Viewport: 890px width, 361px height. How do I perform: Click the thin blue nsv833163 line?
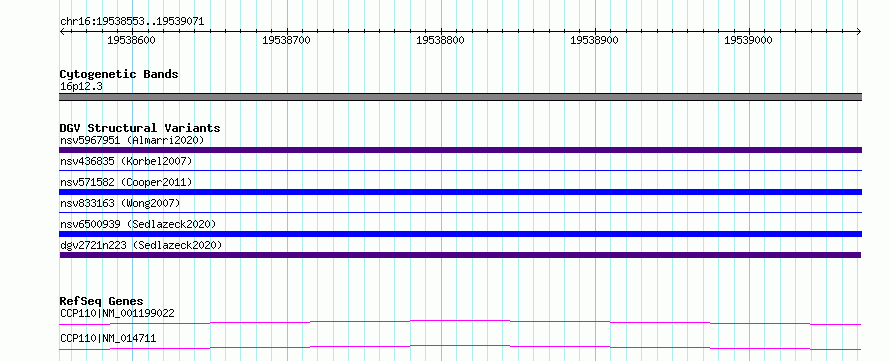pos(460,212)
